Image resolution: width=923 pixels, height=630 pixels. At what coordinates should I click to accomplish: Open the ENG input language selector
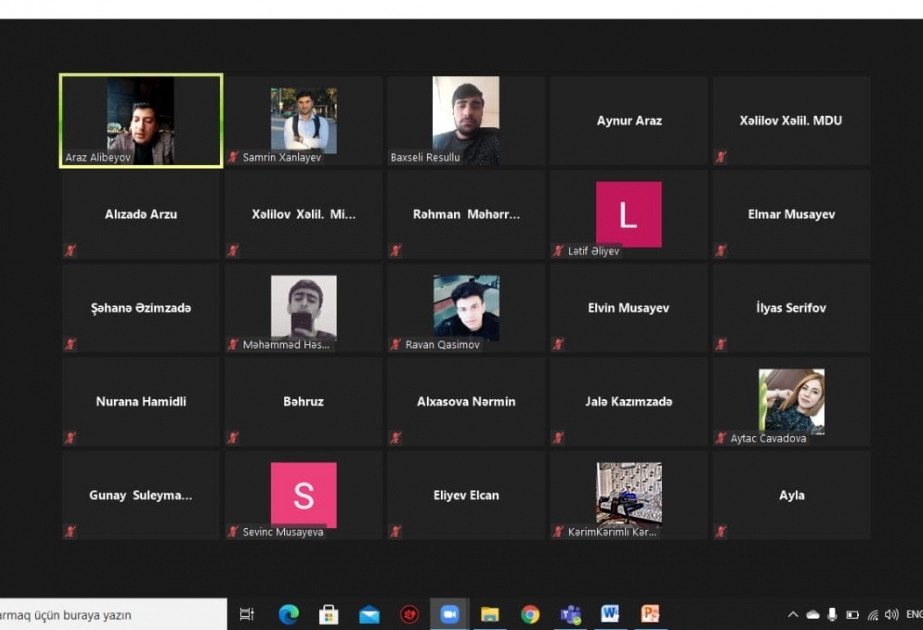click(x=914, y=615)
